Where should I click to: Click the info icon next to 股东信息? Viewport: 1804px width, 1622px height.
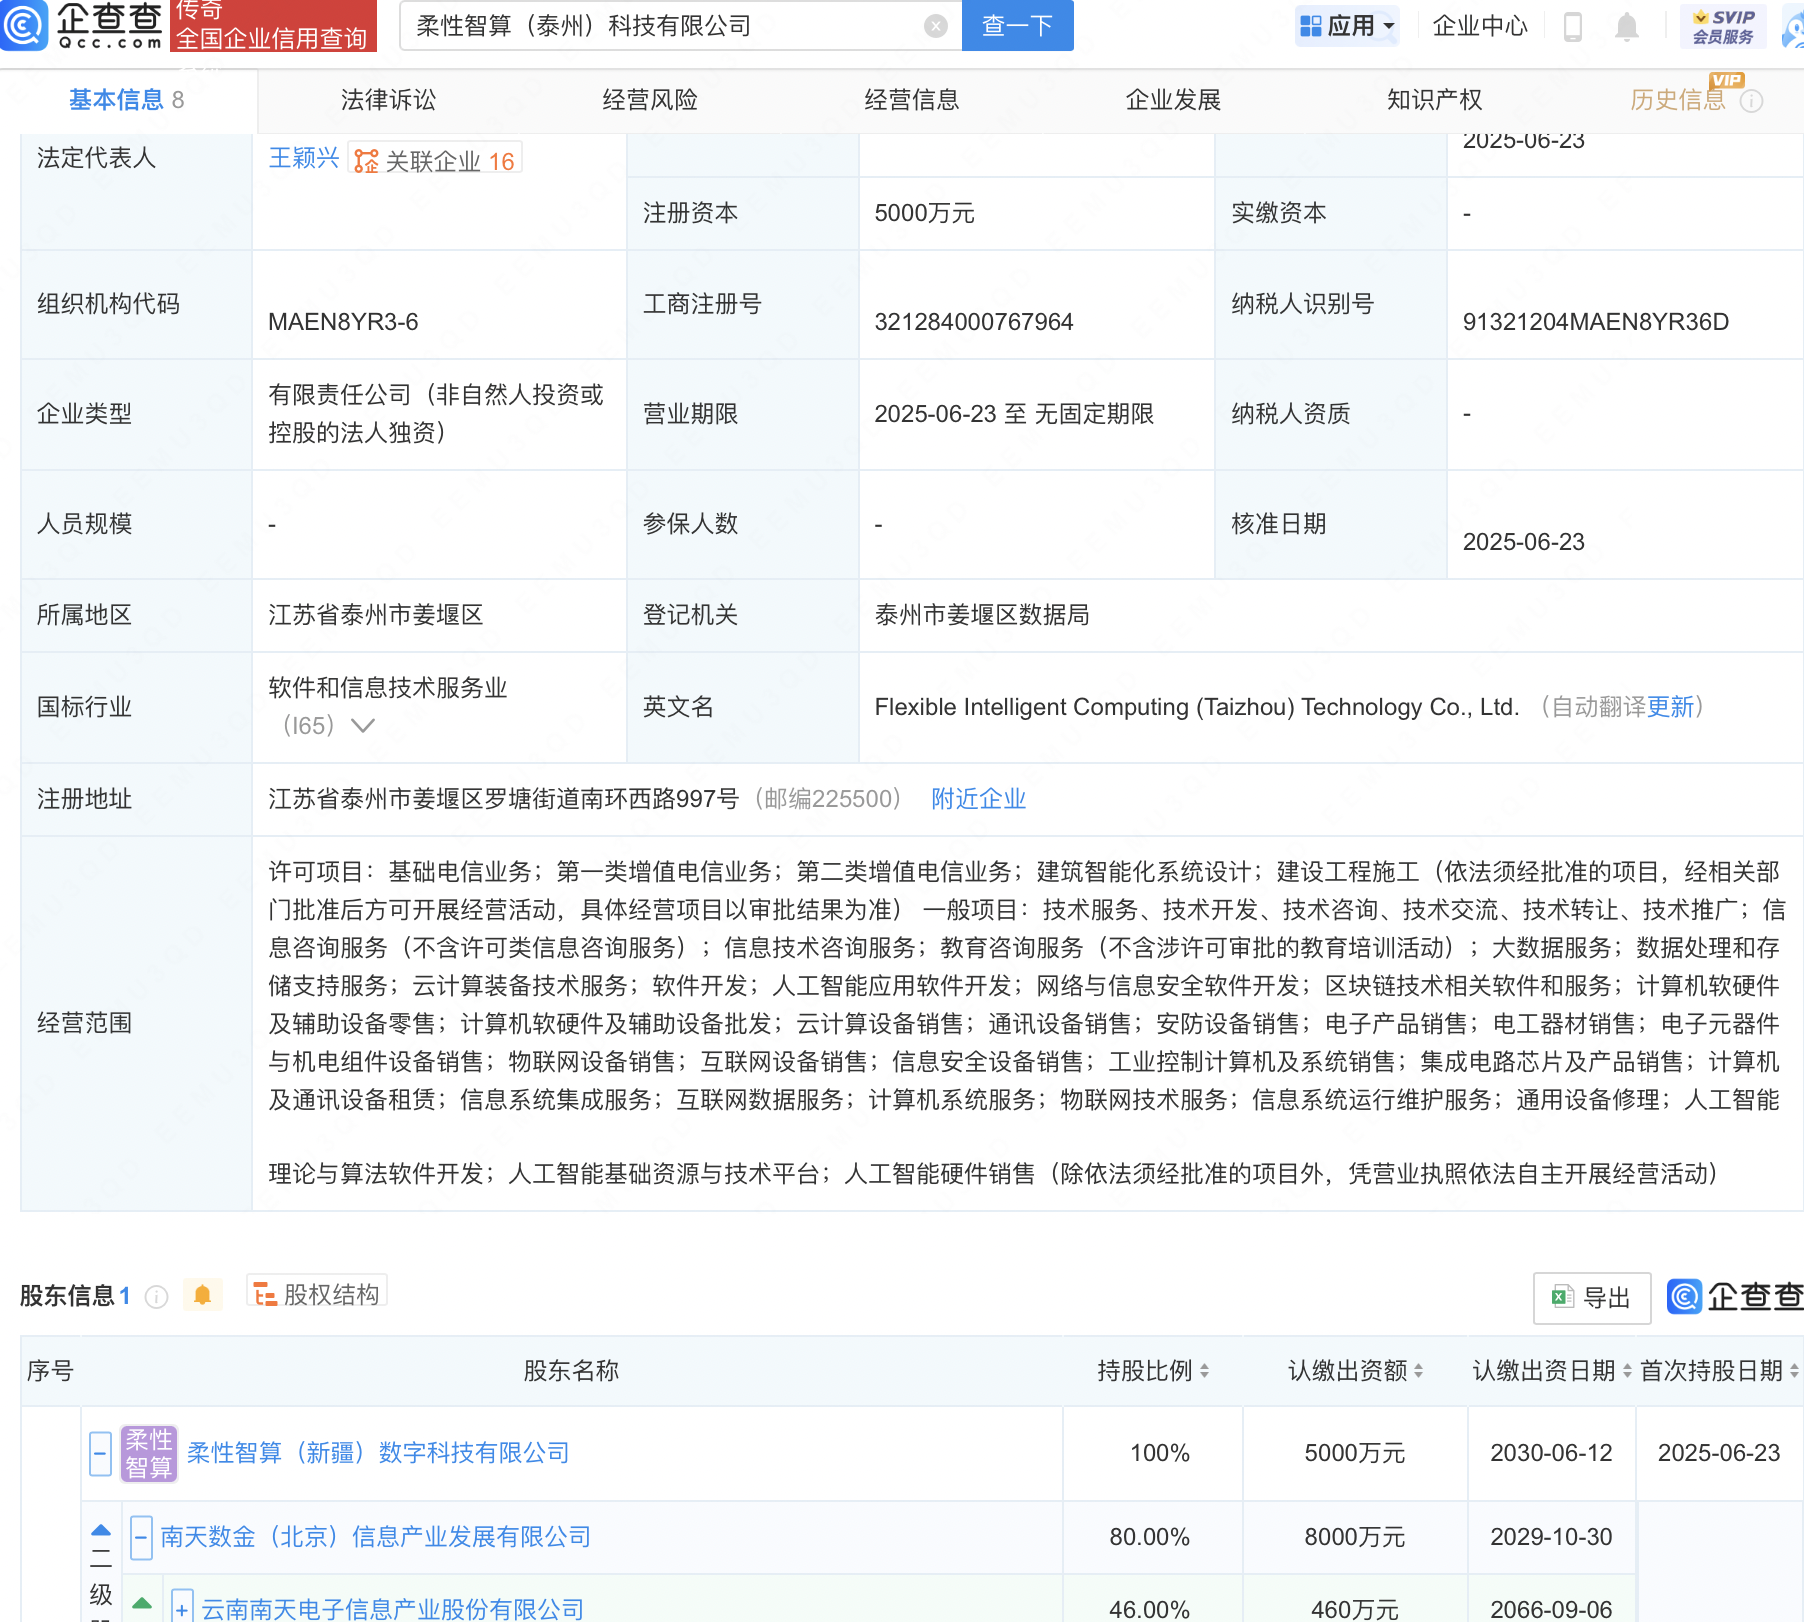pos(156,1297)
